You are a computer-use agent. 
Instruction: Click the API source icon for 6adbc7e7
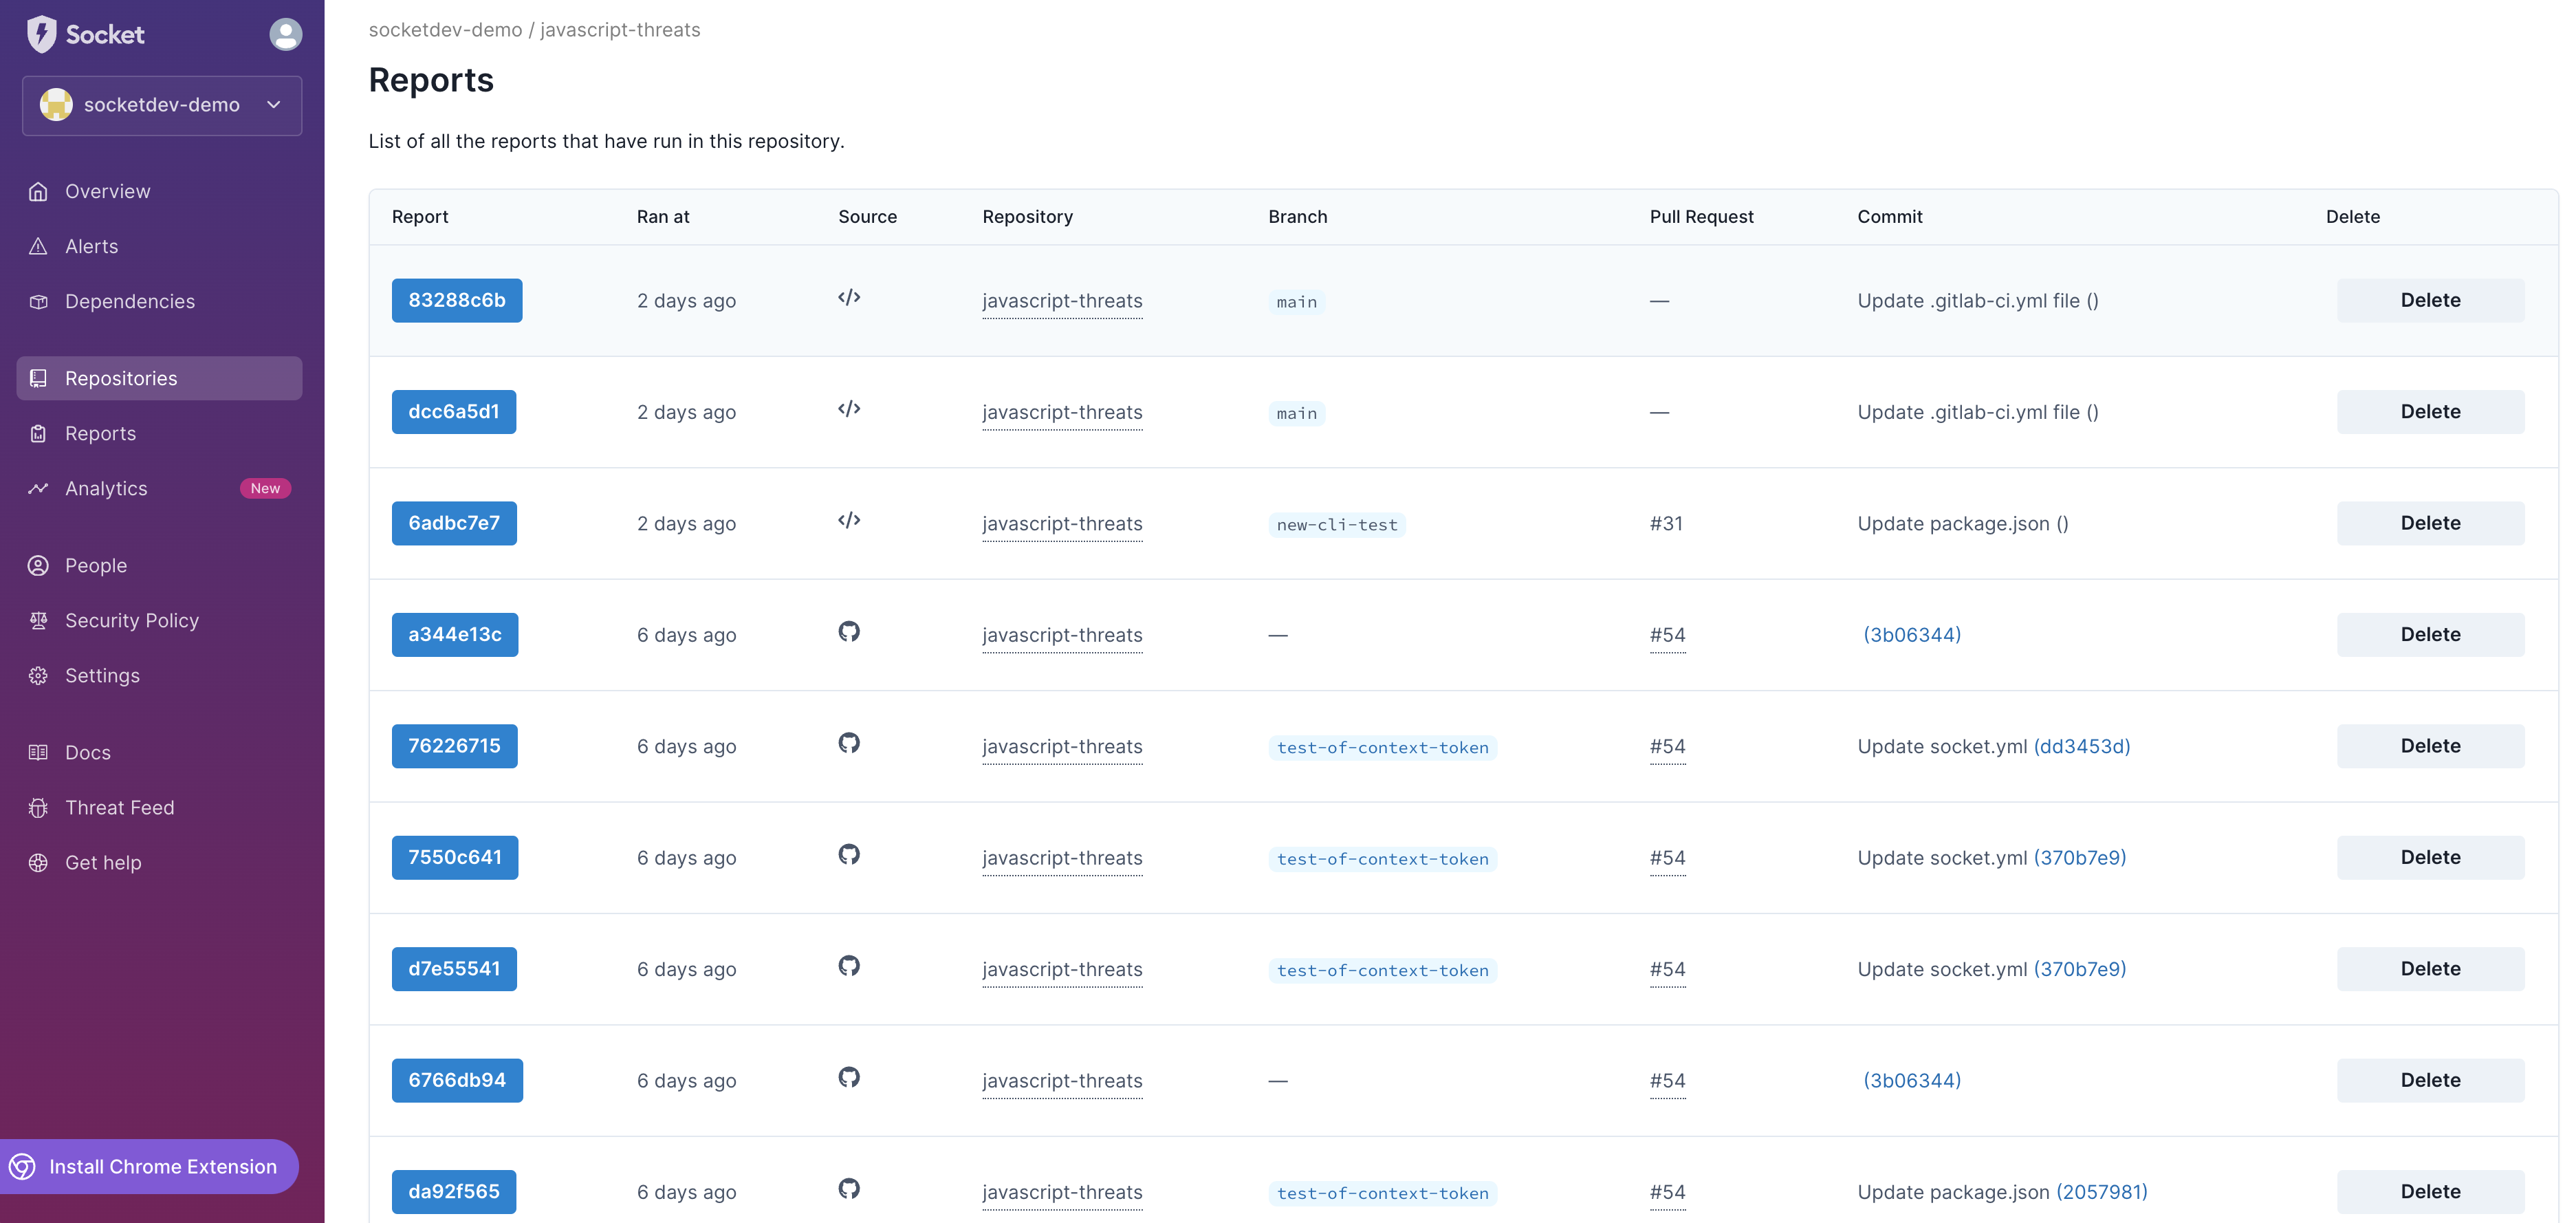(849, 520)
